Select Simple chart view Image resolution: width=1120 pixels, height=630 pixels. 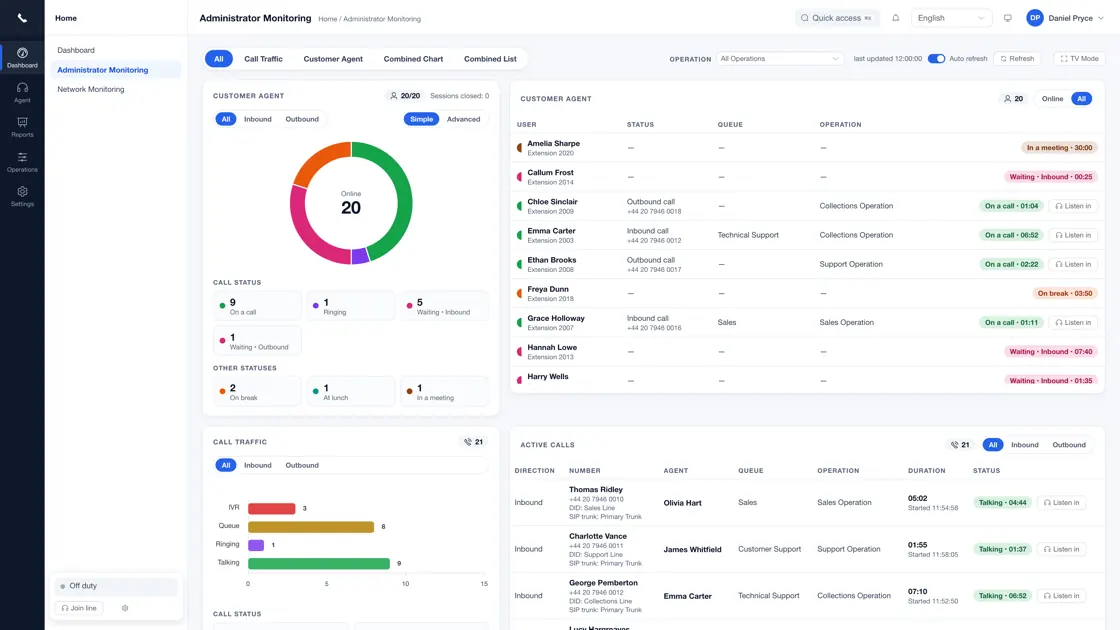click(x=421, y=119)
